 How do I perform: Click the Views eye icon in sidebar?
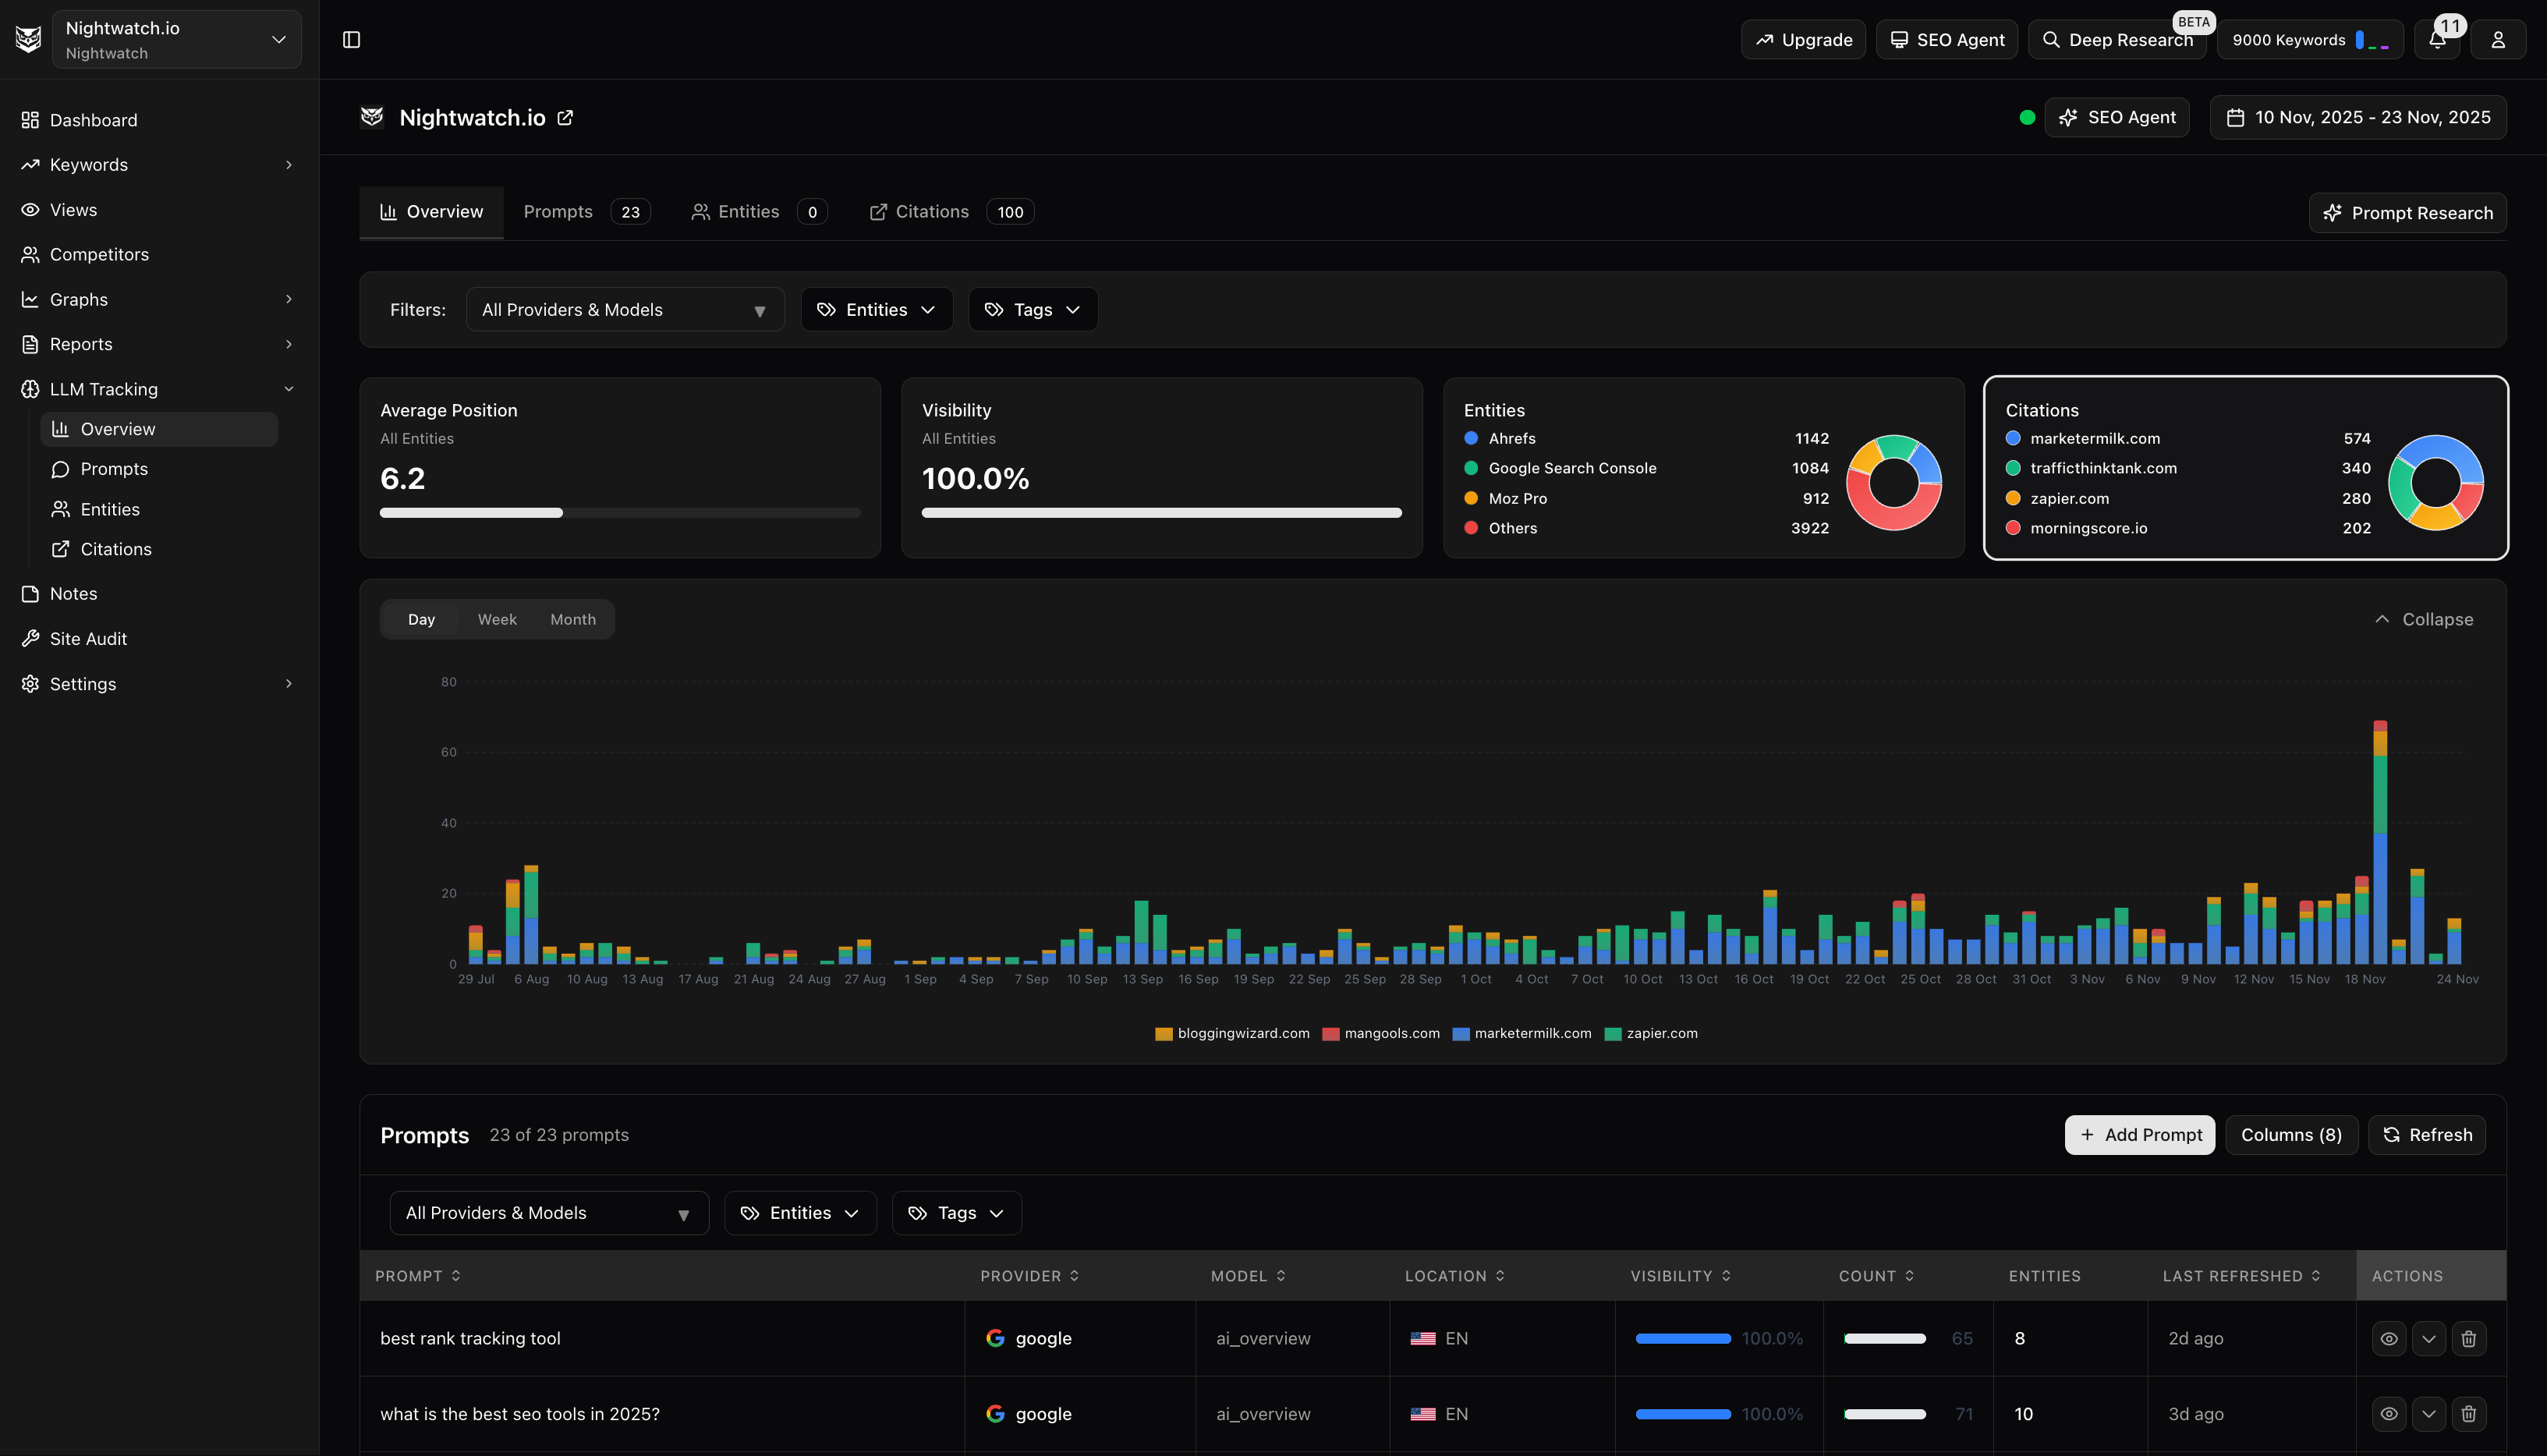coord(30,210)
